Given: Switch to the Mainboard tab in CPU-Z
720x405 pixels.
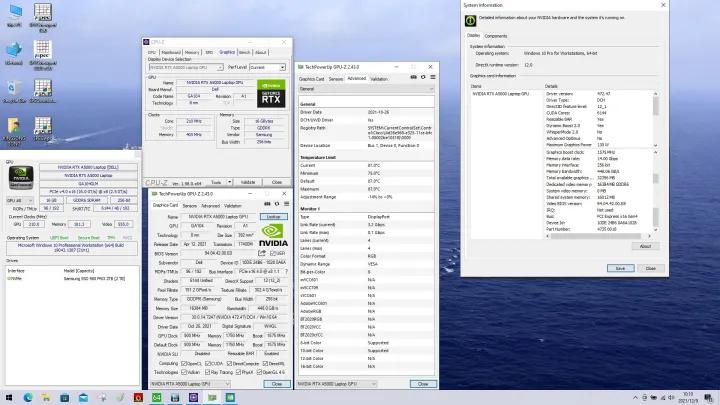Looking at the screenshot, I should [171, 52].
